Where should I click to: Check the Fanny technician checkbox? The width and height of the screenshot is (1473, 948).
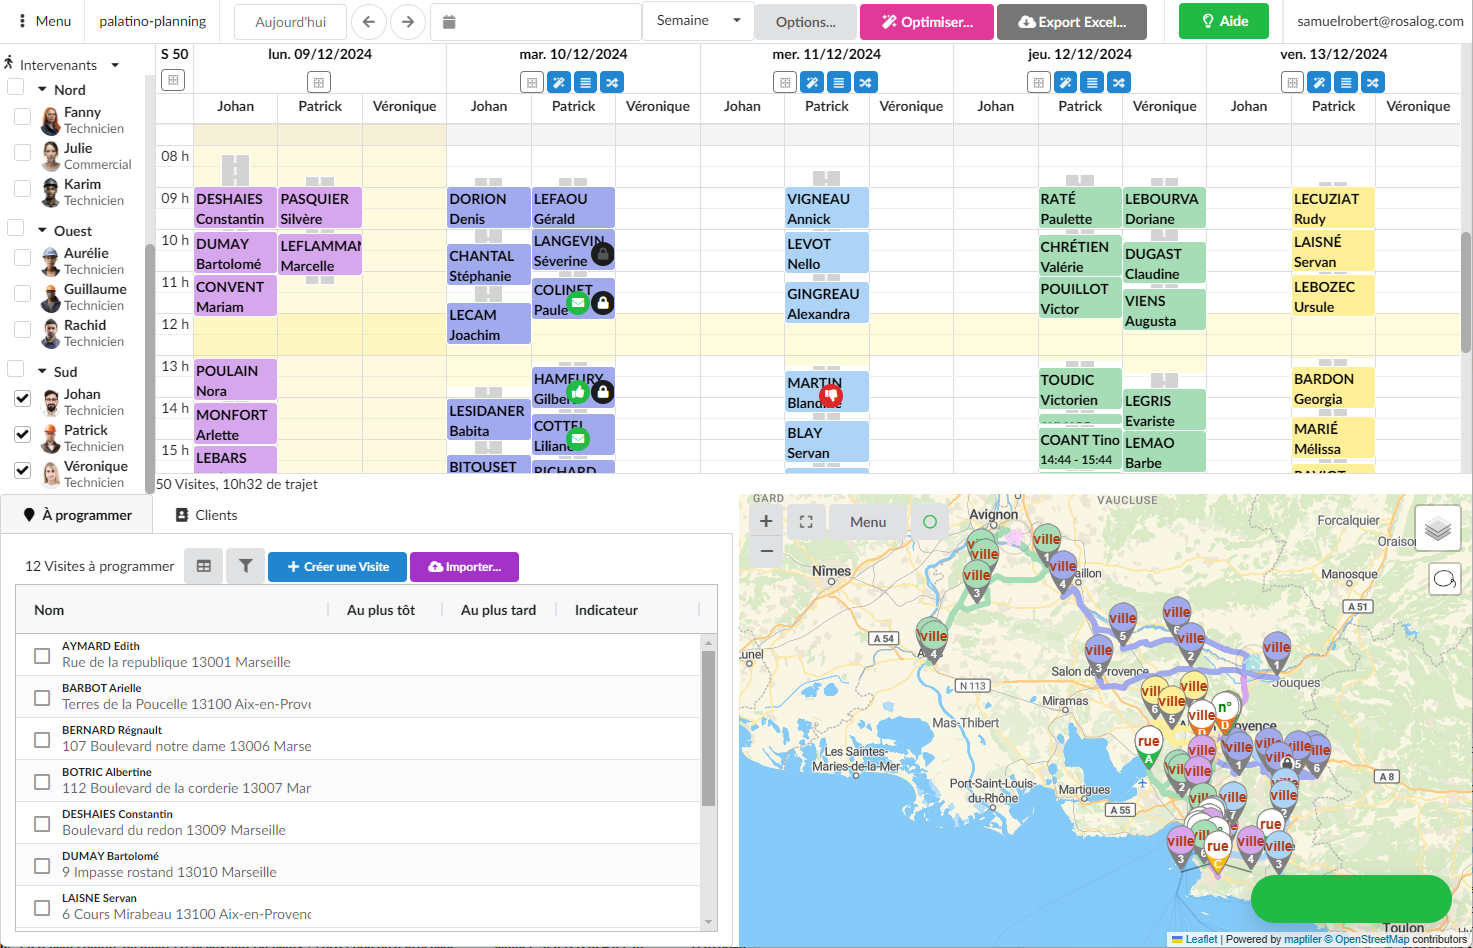coord(22,117)
